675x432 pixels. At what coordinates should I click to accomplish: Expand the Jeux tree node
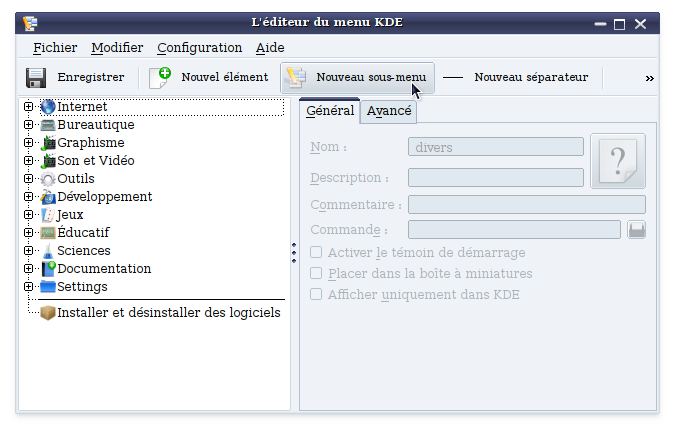coord(28,215)
